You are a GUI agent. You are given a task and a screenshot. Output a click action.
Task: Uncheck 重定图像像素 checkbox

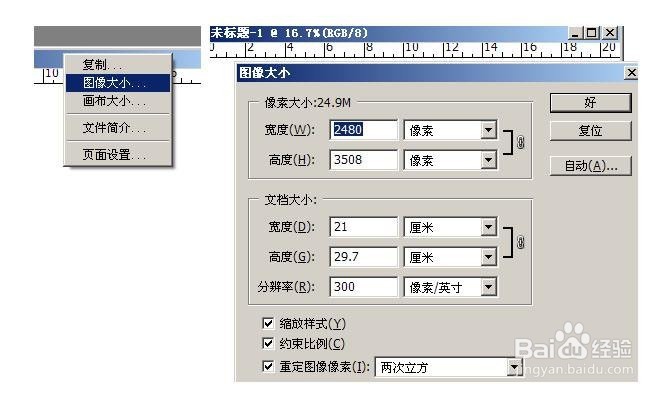(268, 366)
